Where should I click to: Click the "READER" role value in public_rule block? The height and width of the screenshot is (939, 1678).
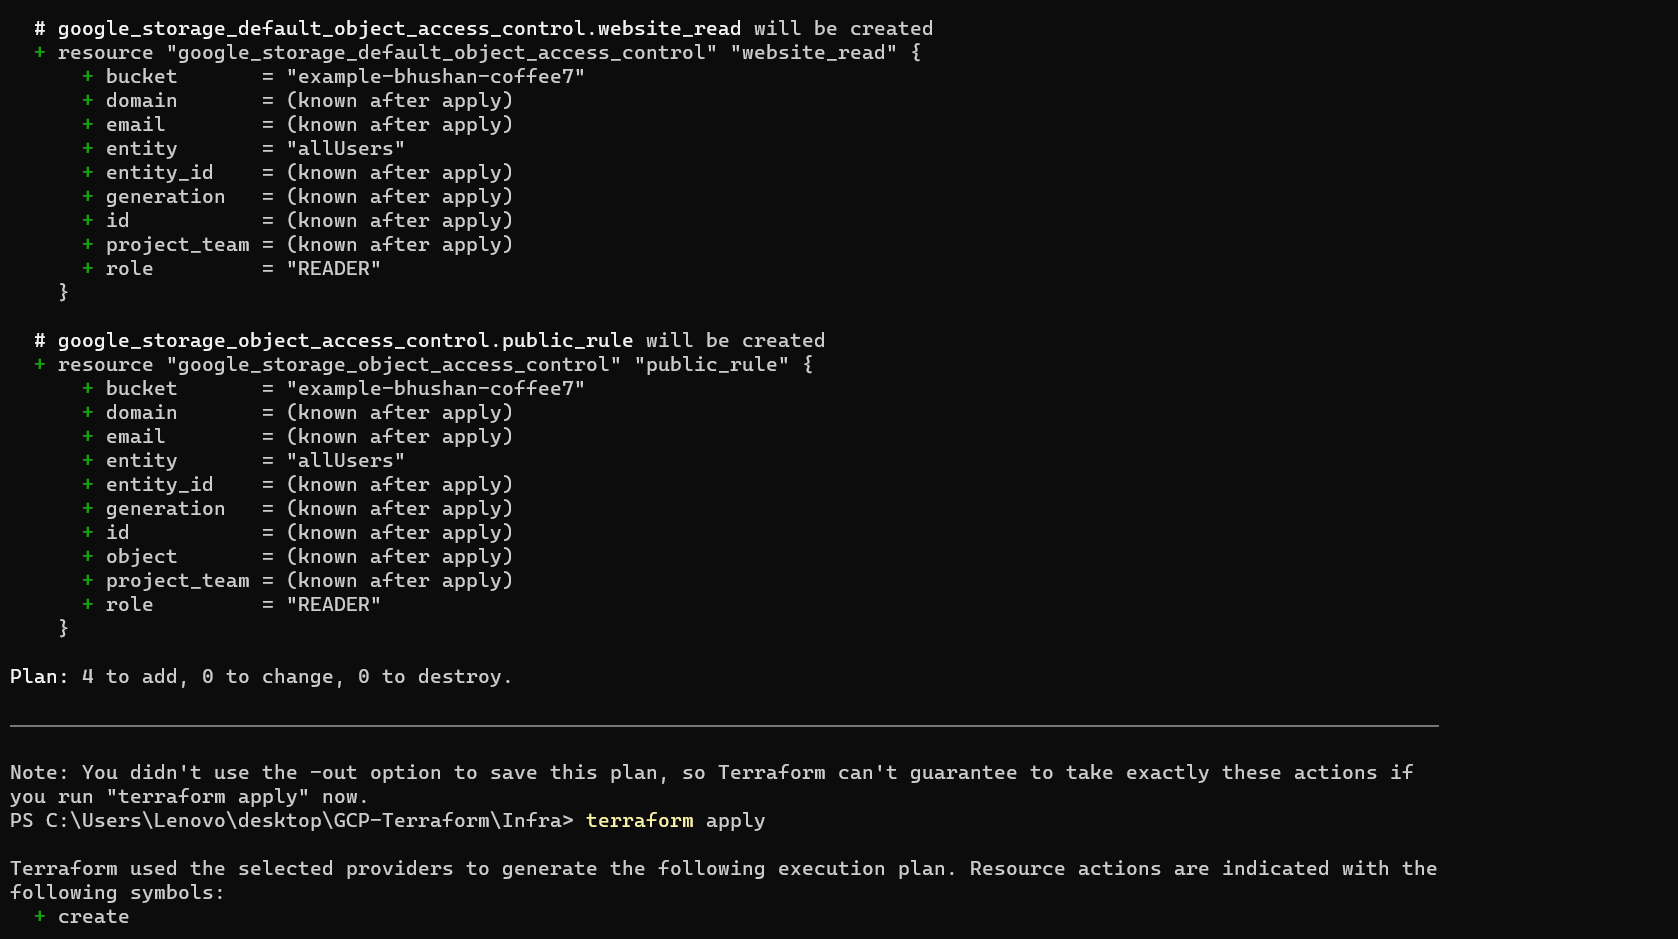333,605
